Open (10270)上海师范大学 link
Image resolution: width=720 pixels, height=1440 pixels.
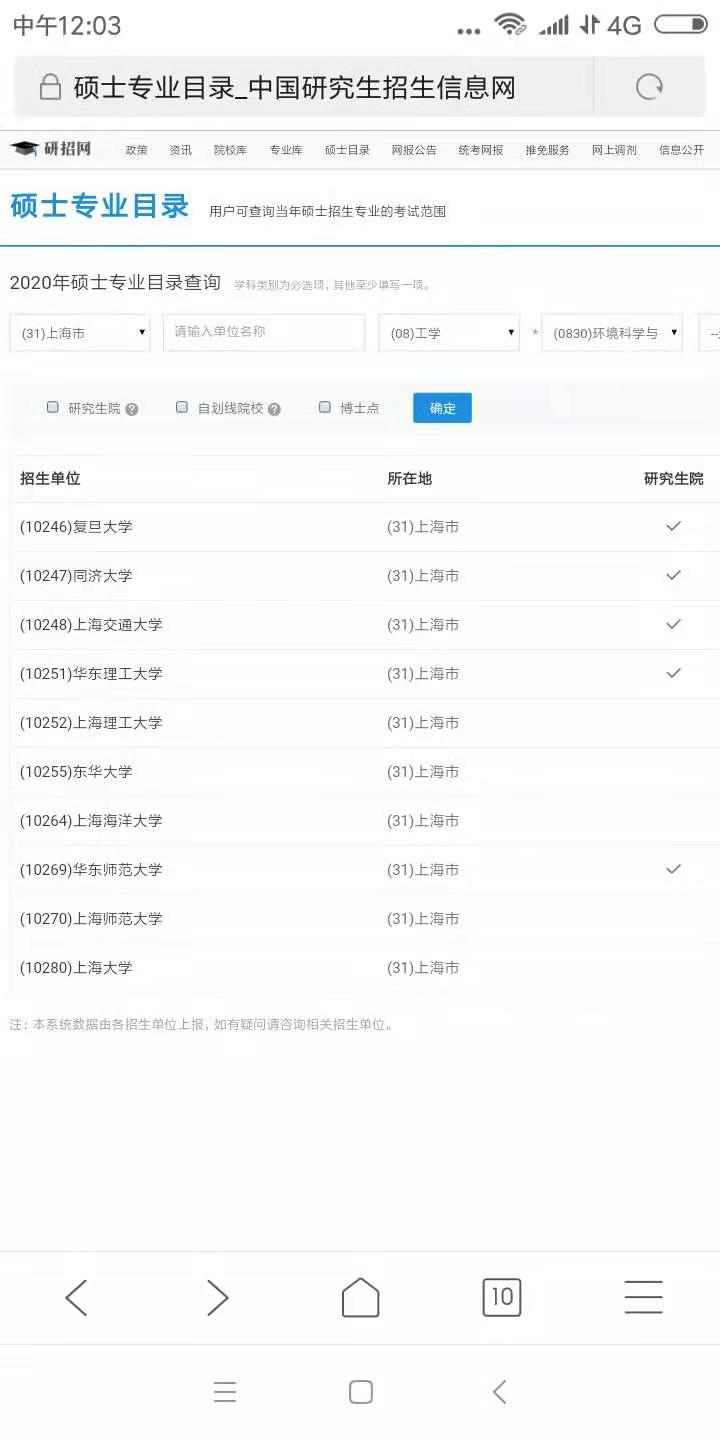pos(91,919)
